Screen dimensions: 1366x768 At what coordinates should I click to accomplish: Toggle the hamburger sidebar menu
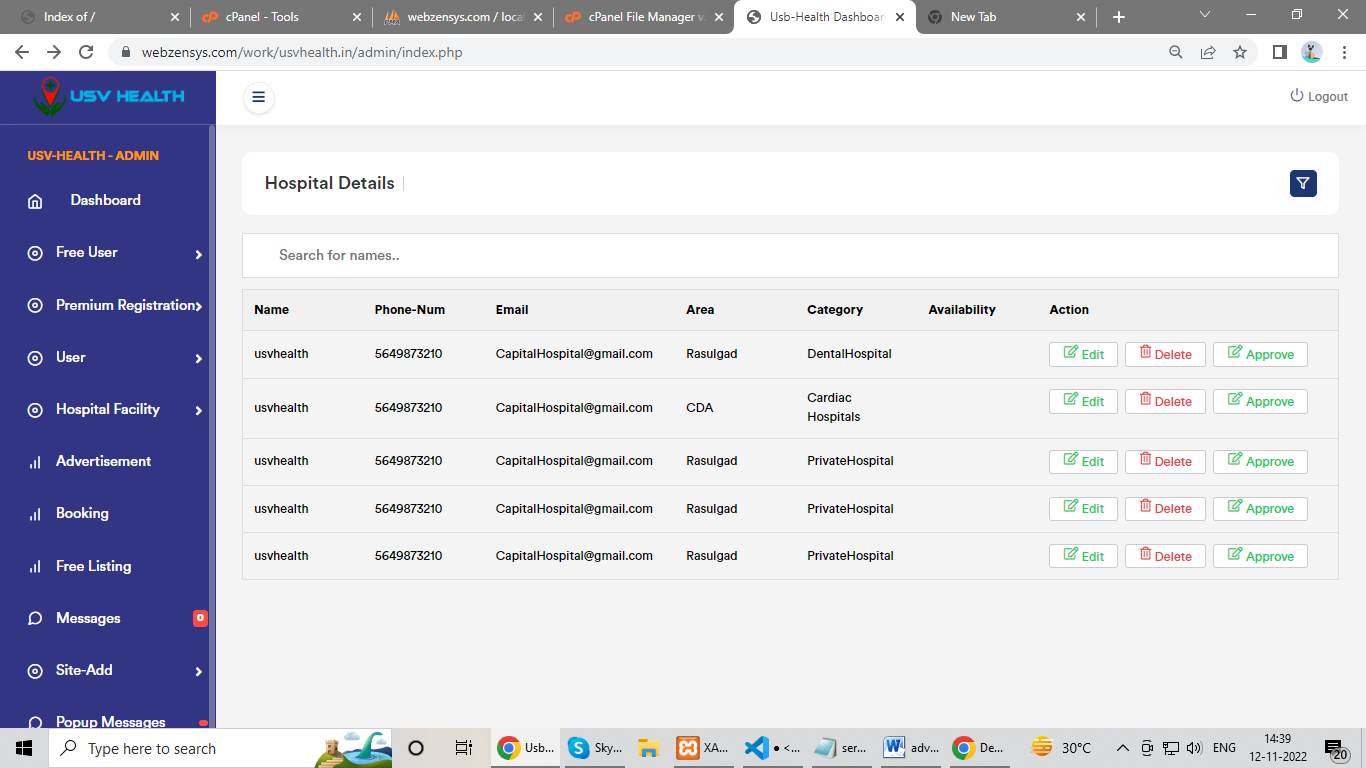(258, 97)
